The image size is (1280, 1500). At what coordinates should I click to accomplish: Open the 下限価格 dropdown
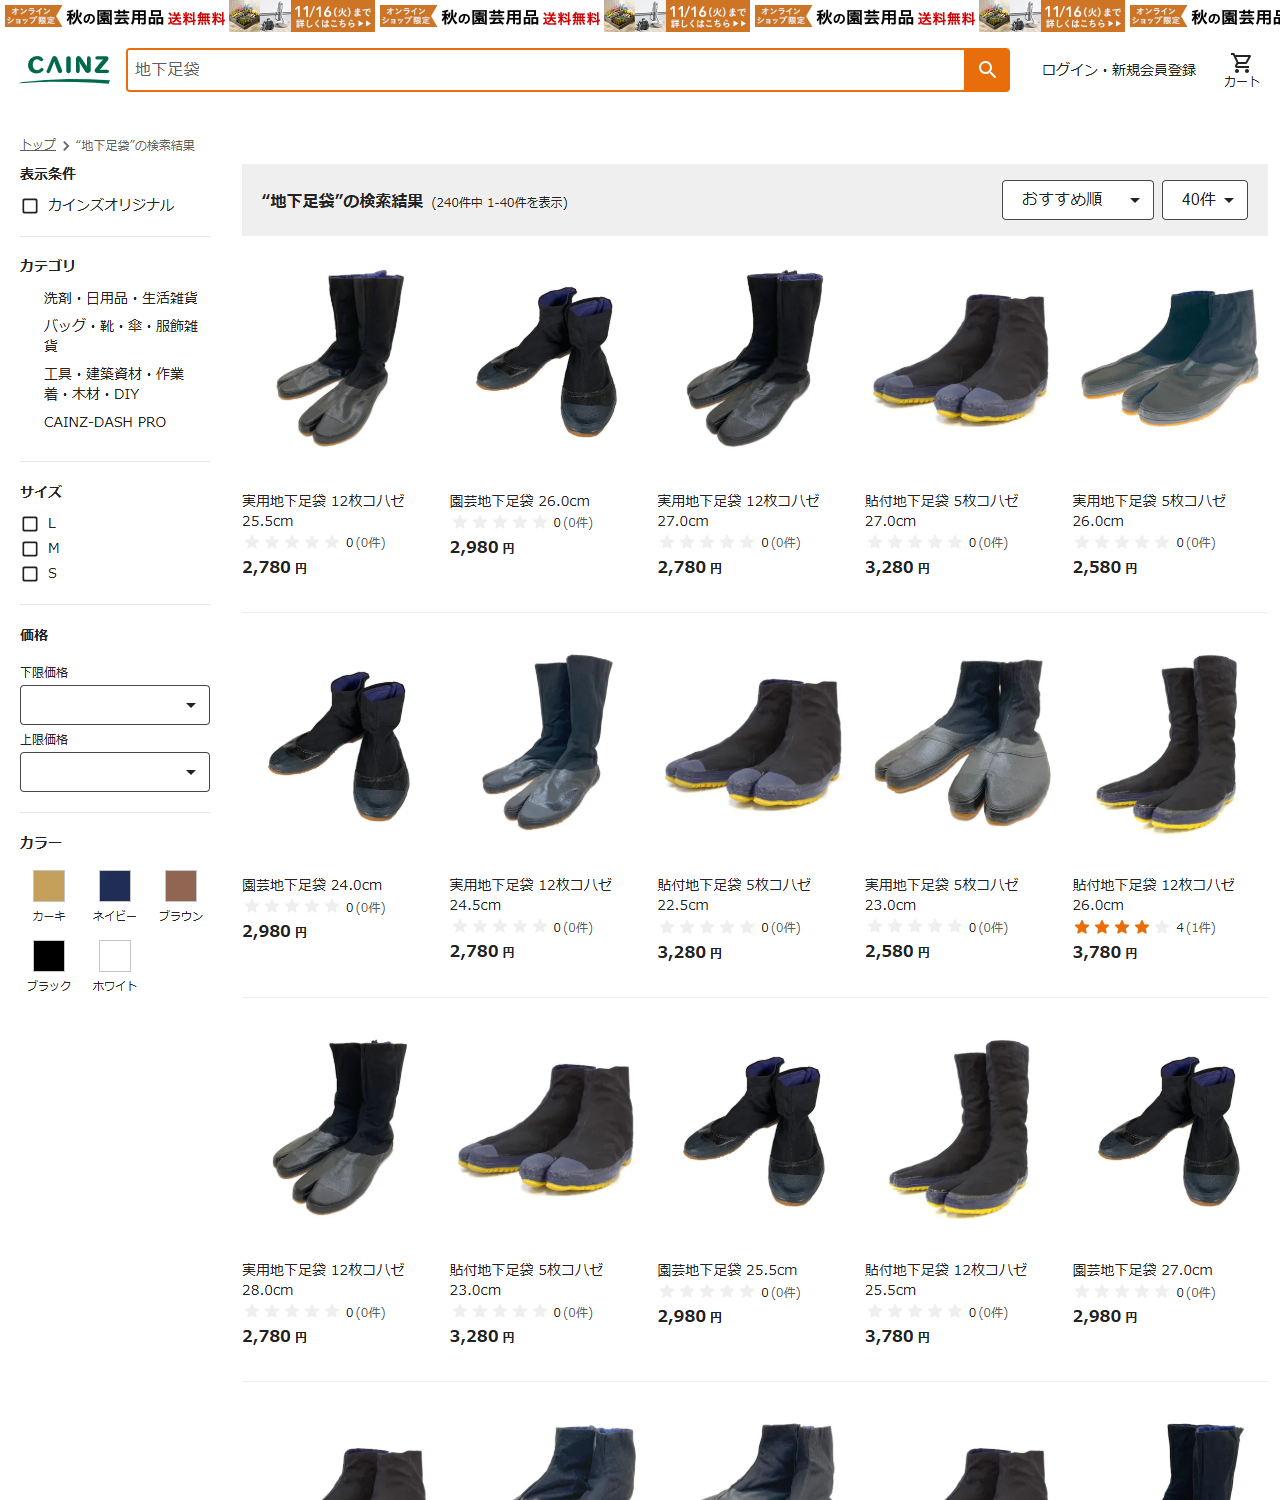(115, 705)
